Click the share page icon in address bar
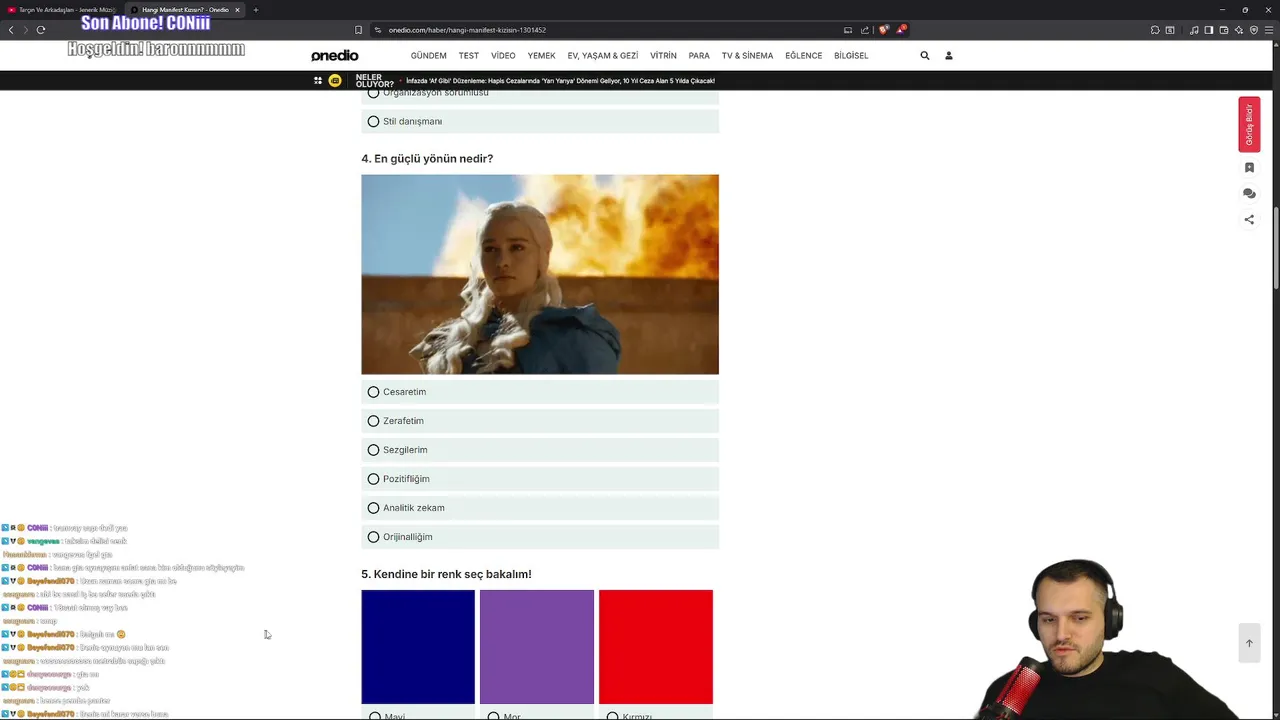 coord(865,30)
